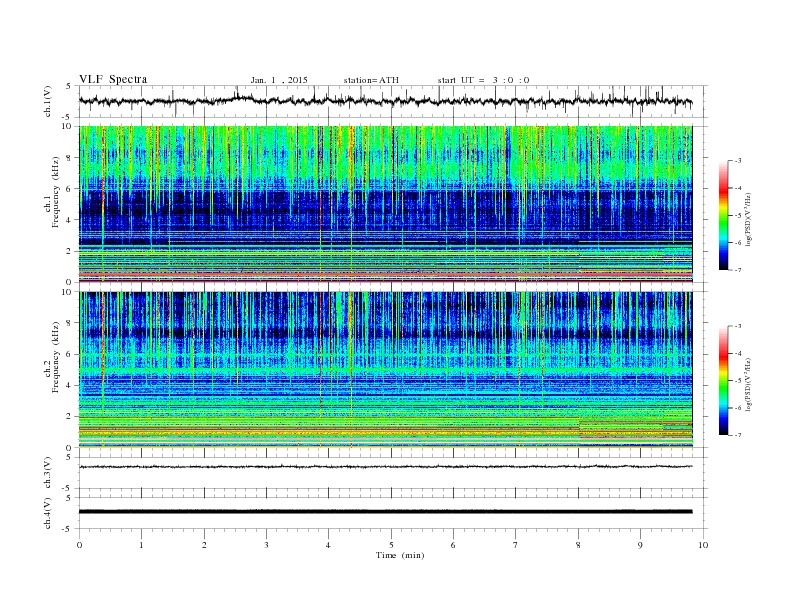Click time axis tick label 3
This screenshot has height=612, width=792.
(266, 545)
